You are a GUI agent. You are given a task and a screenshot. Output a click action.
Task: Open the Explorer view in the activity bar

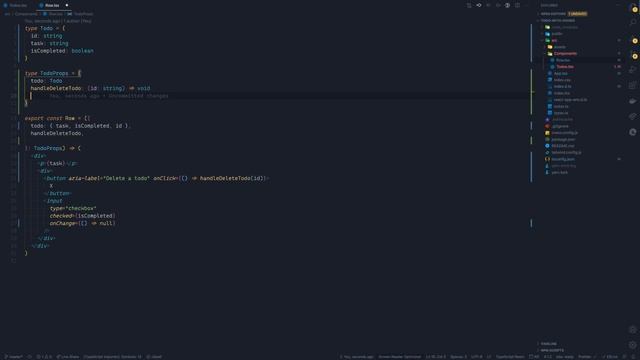(633, 8)
